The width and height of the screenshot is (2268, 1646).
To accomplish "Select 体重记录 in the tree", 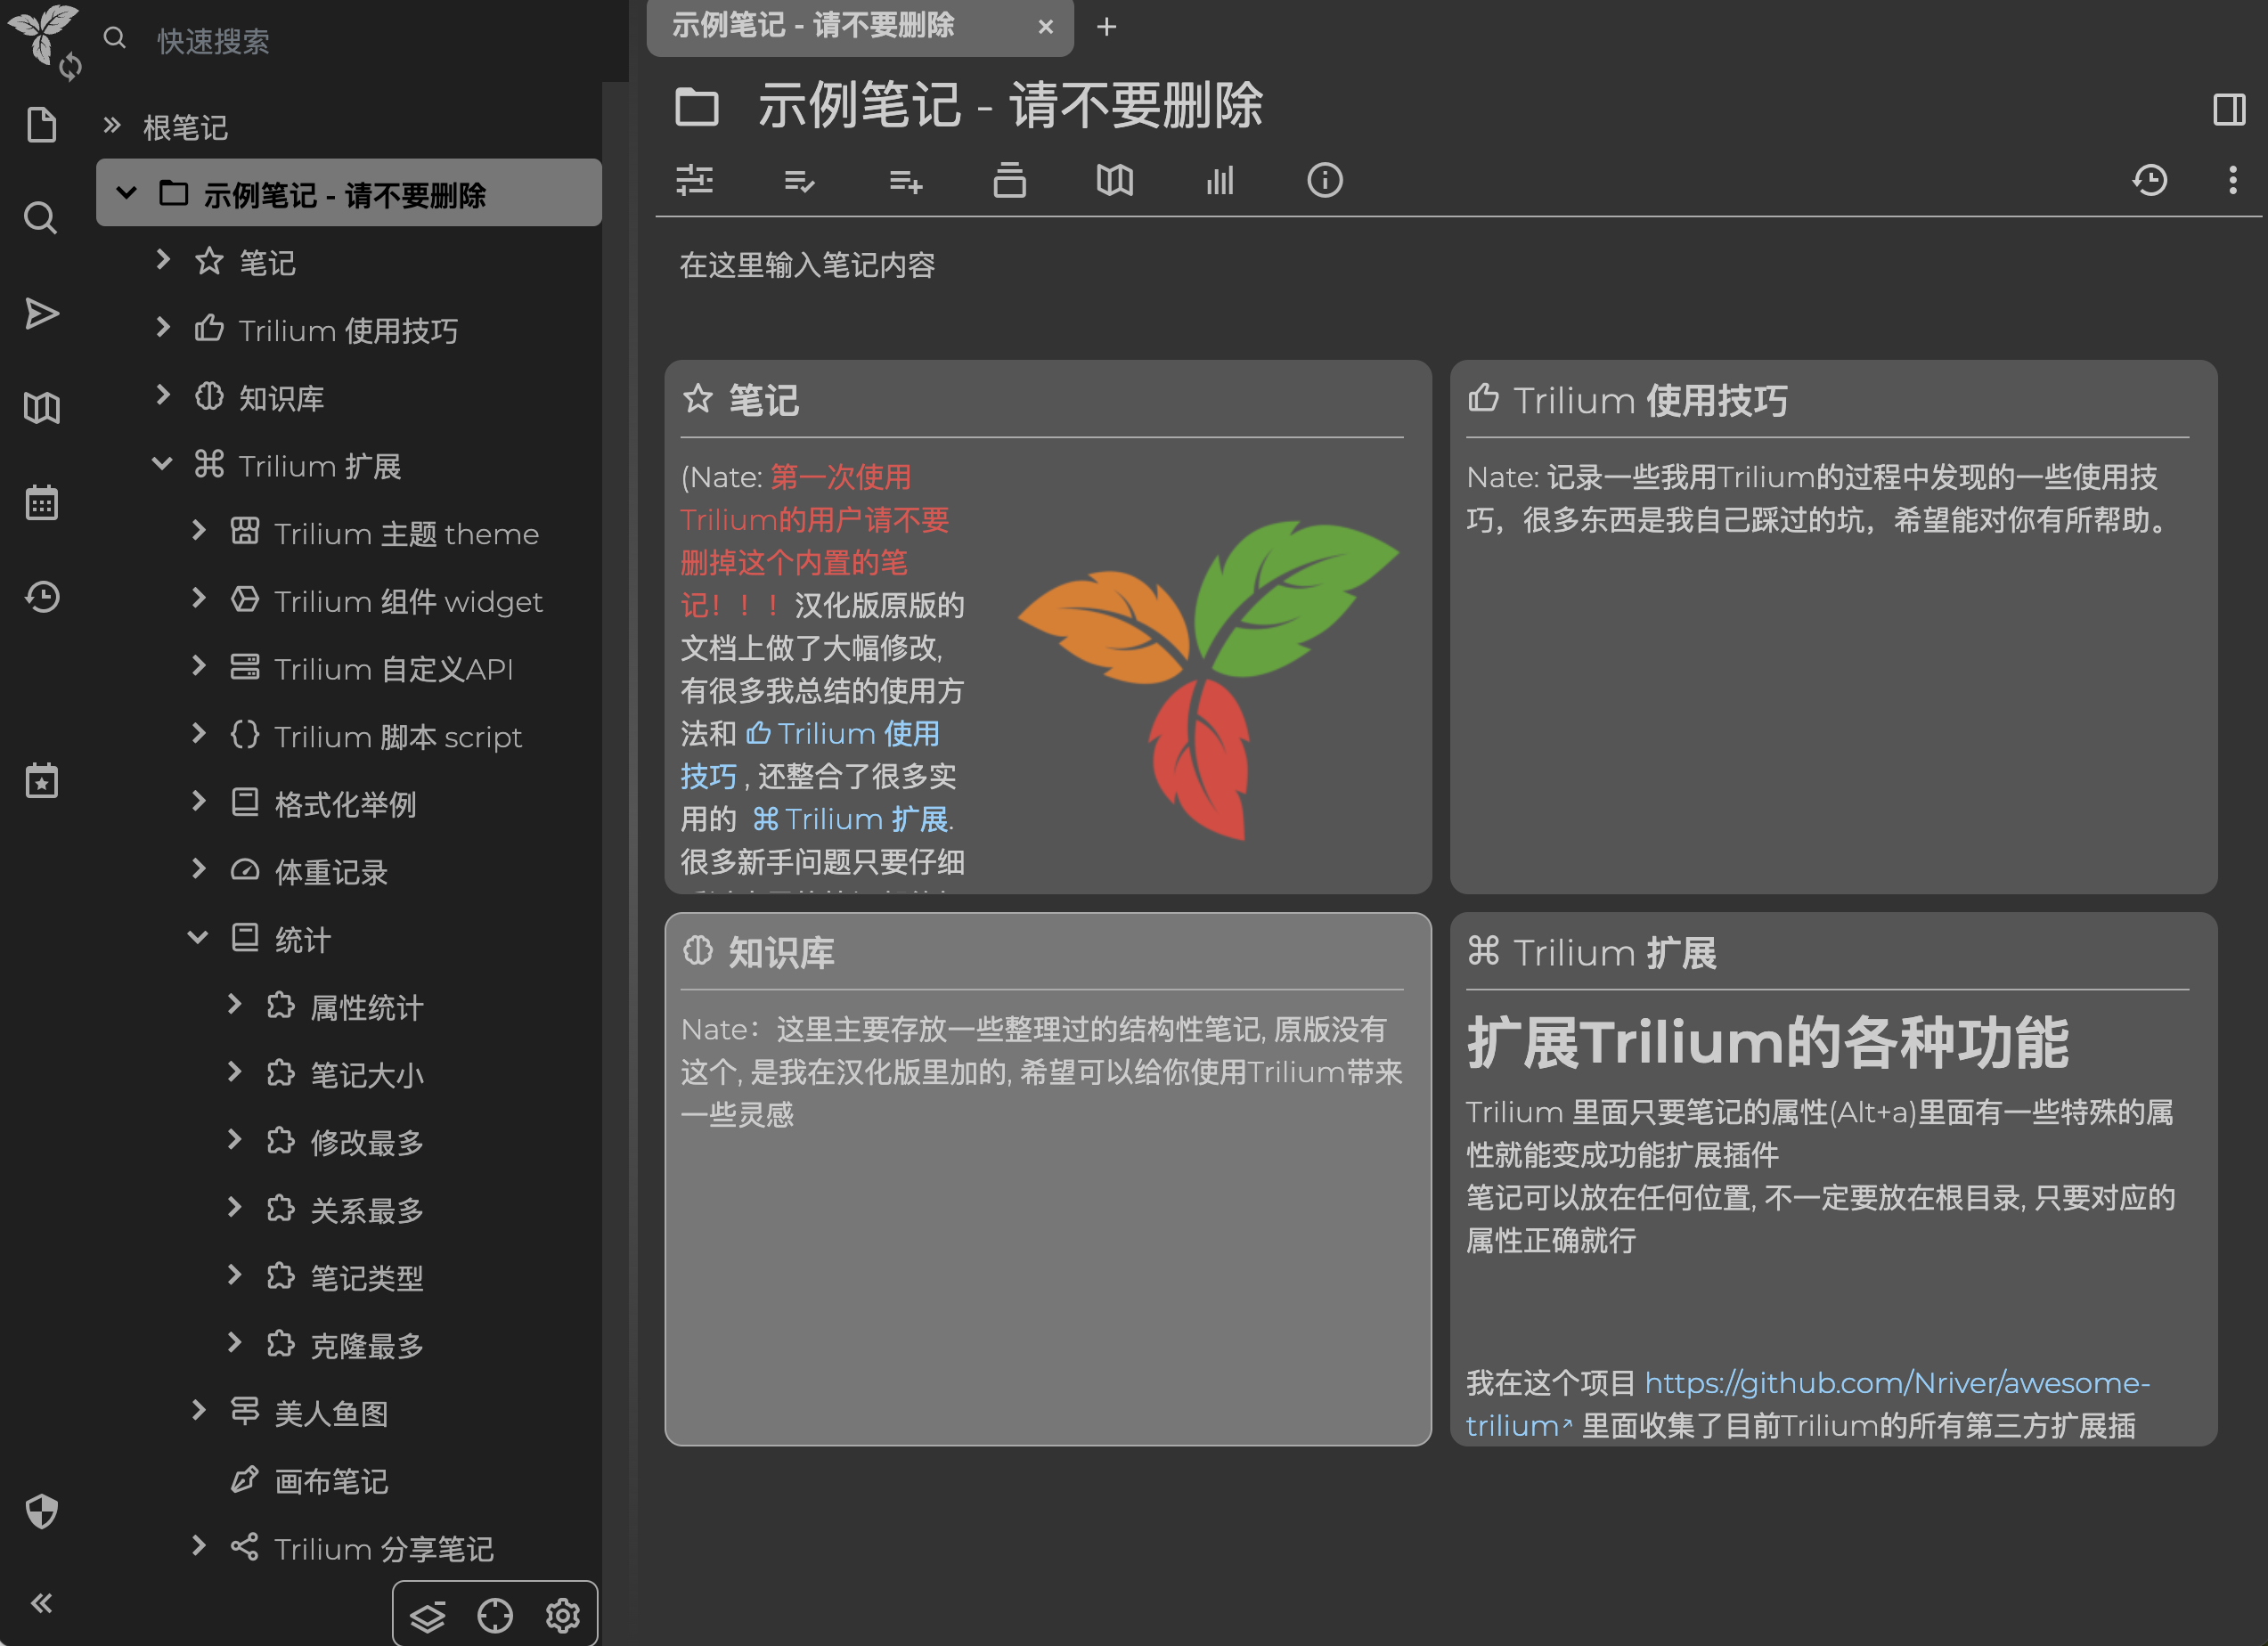I will 331,872.
